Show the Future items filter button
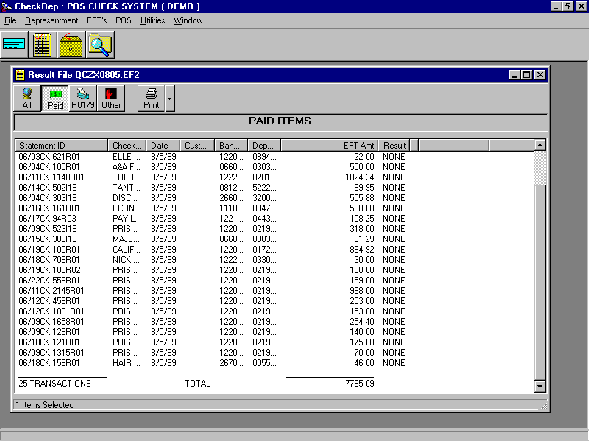Image resolution: width=589 pixels, height=442 pixels. (x=83, y=98)
